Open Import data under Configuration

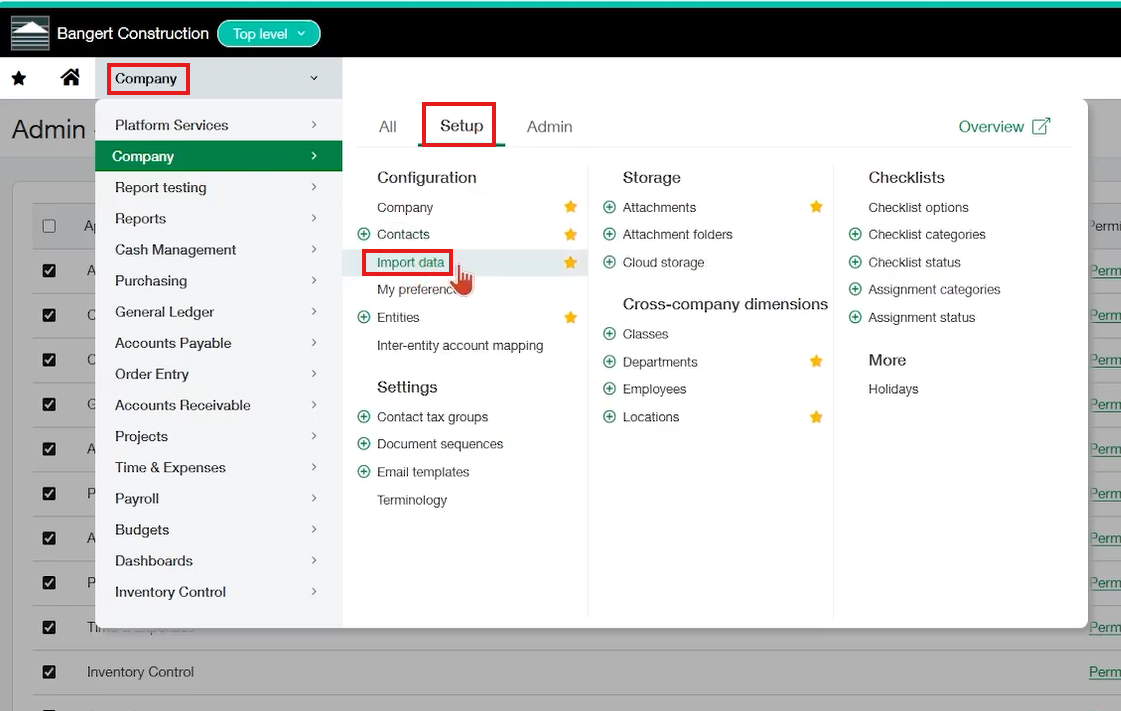click(x=410, y=262)
